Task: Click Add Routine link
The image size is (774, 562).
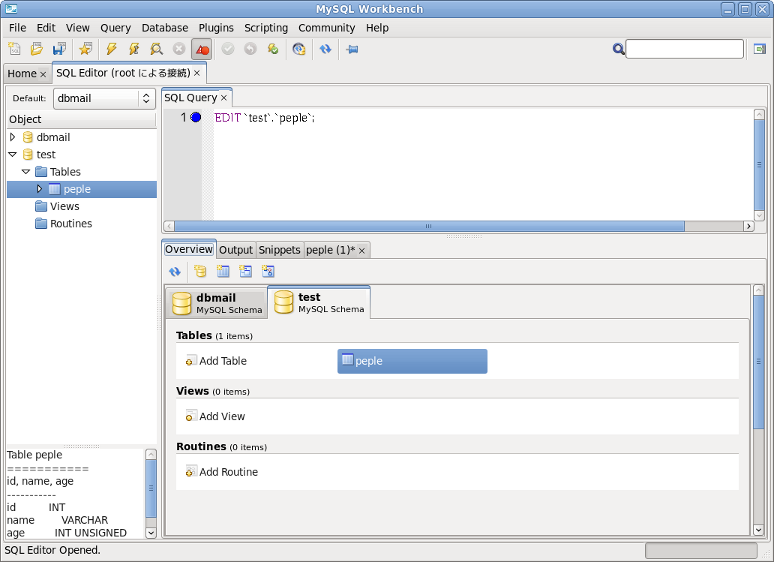Action: point(222,472)
